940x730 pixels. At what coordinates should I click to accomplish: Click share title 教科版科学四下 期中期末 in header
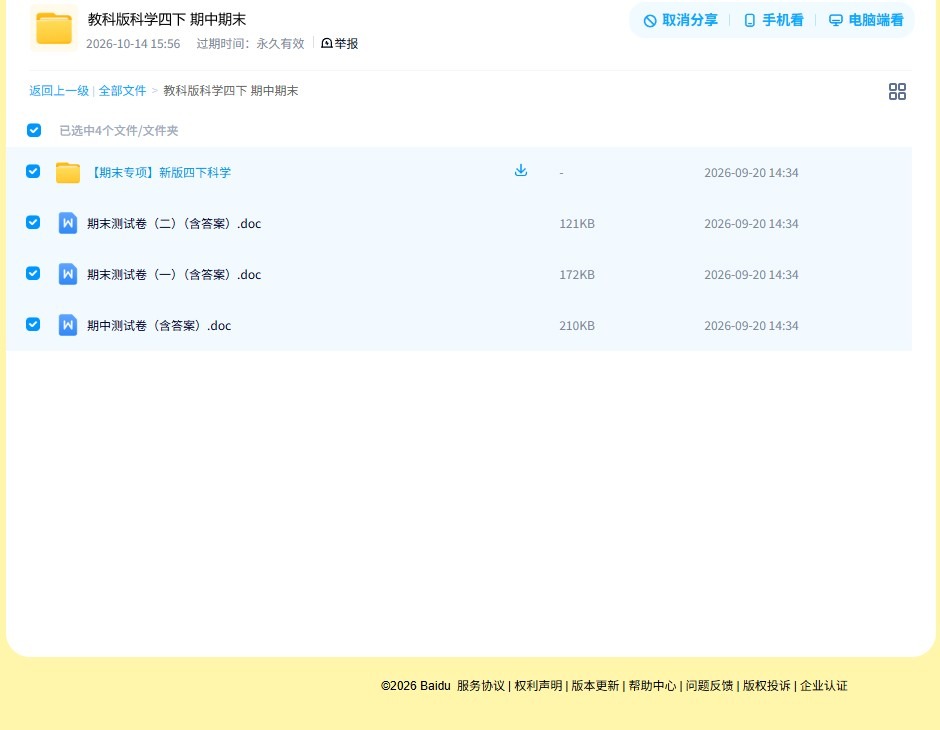167,19
